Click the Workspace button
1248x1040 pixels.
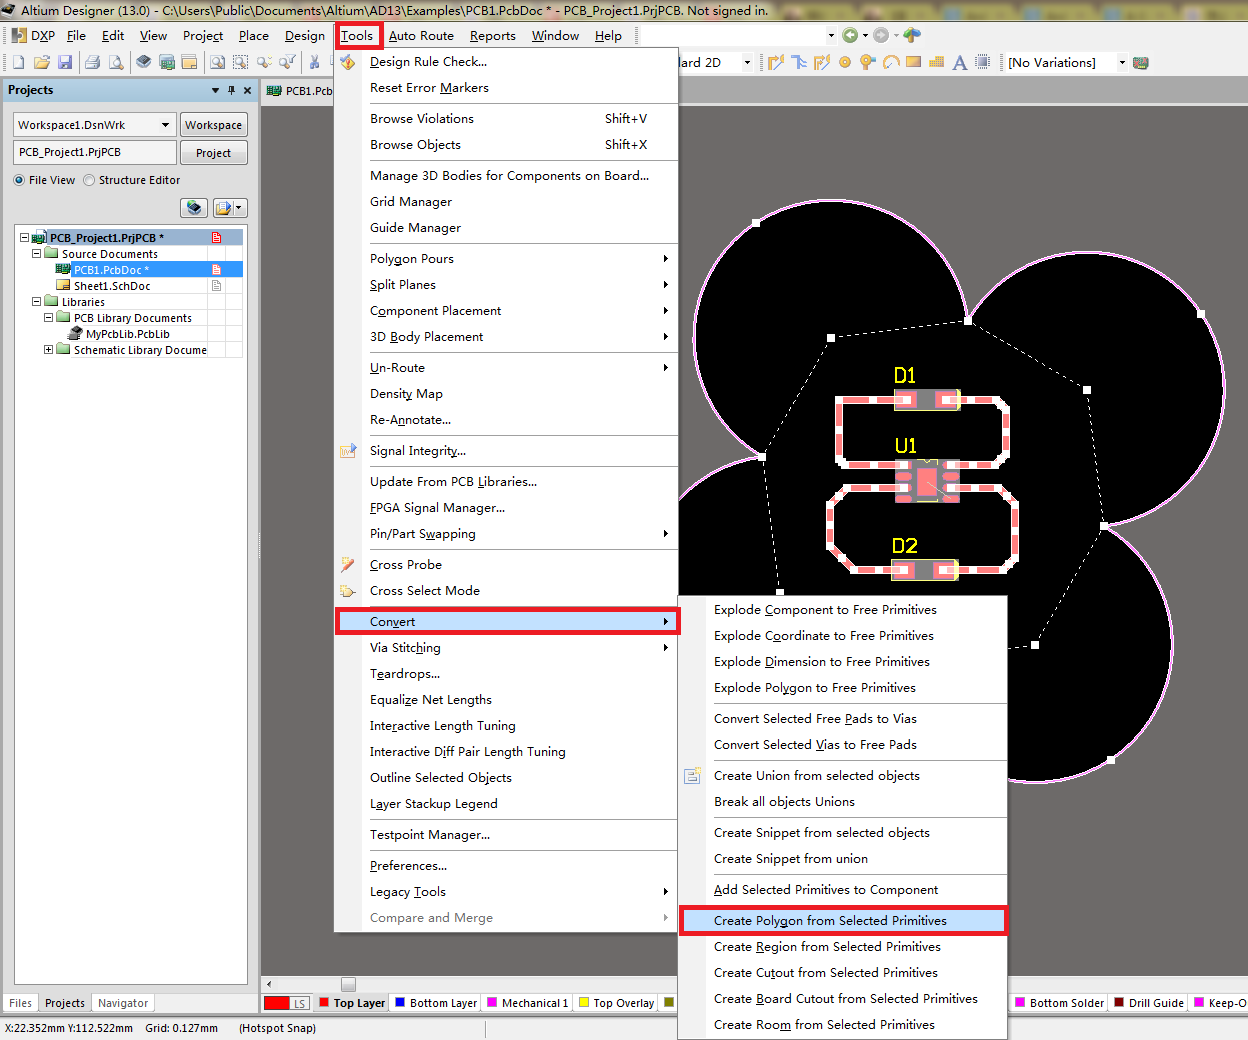pyautogui.click(x=214, y=125)
